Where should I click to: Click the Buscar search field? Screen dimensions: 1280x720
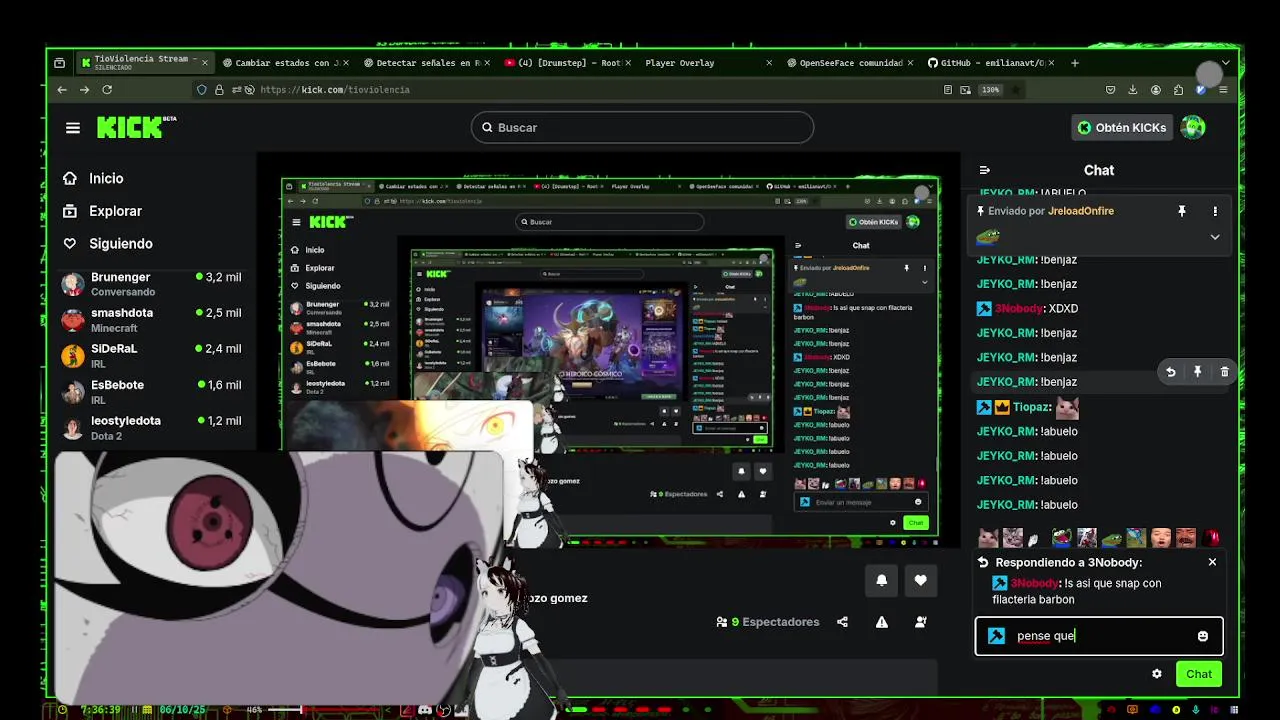coord(642,127)
